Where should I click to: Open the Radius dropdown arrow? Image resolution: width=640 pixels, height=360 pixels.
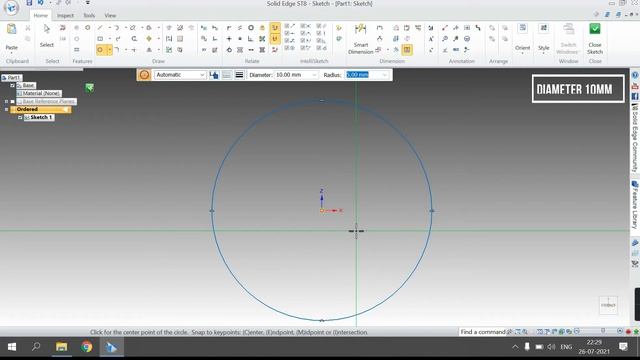[x=384, y=75]
